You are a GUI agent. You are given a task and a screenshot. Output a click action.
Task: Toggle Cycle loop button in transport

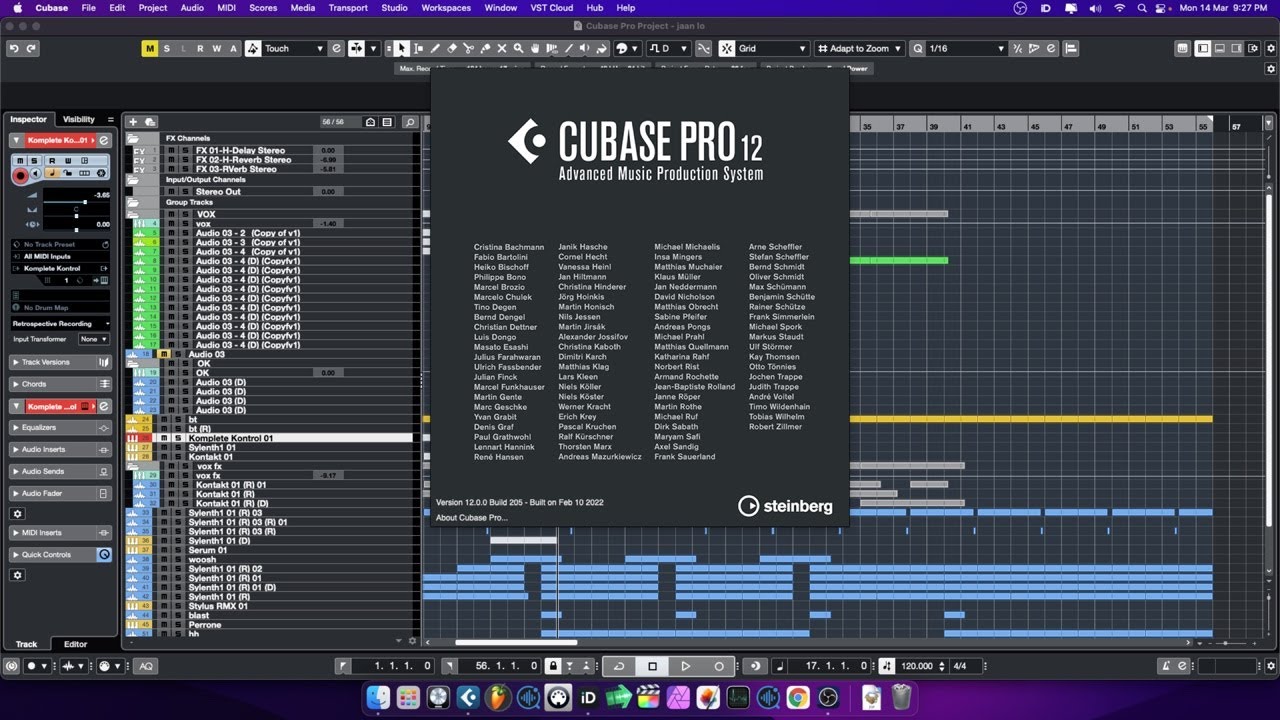[x=618, y=666]
